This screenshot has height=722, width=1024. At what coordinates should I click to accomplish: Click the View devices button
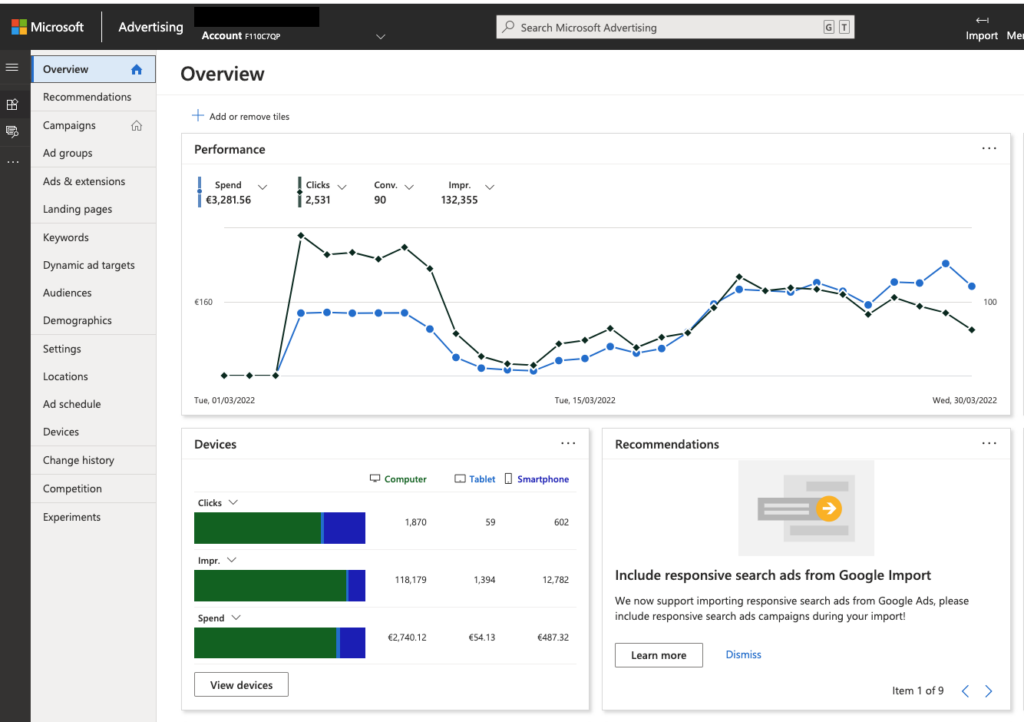tap(241, 685)
